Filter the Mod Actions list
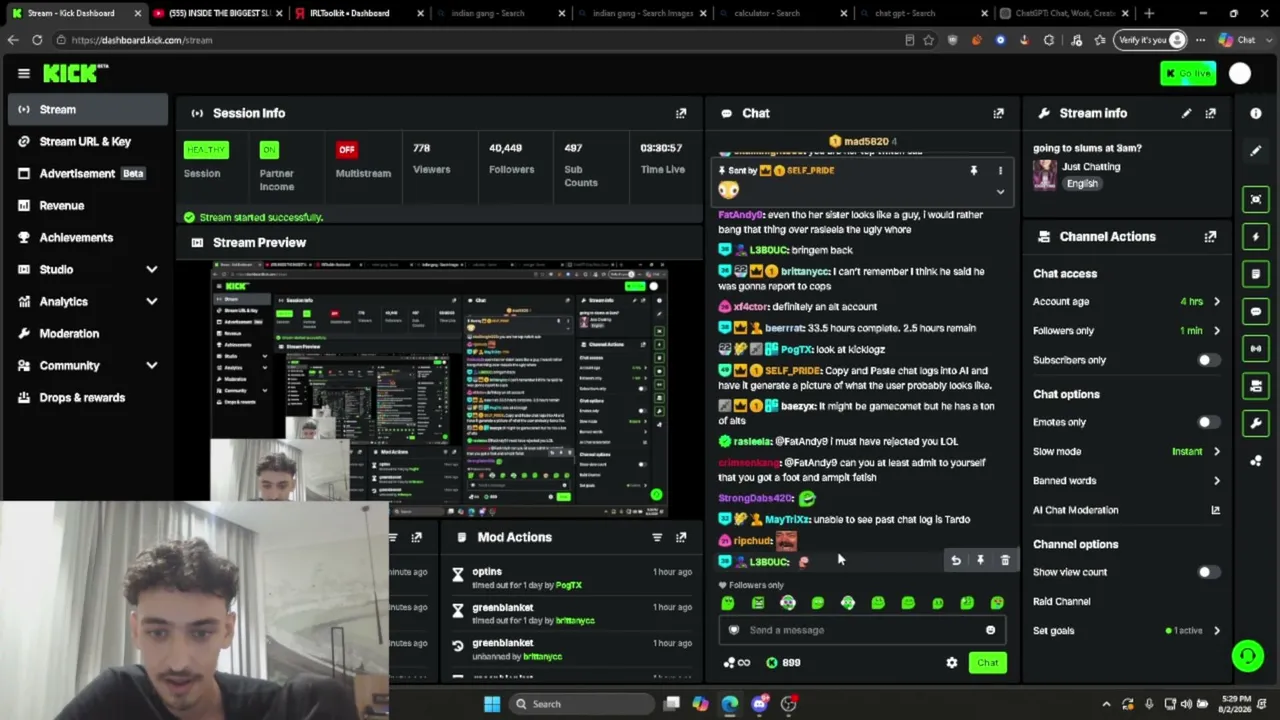The height and width of the screenshot is (720, 1280). pyautogui.click(x=657, y=537)
